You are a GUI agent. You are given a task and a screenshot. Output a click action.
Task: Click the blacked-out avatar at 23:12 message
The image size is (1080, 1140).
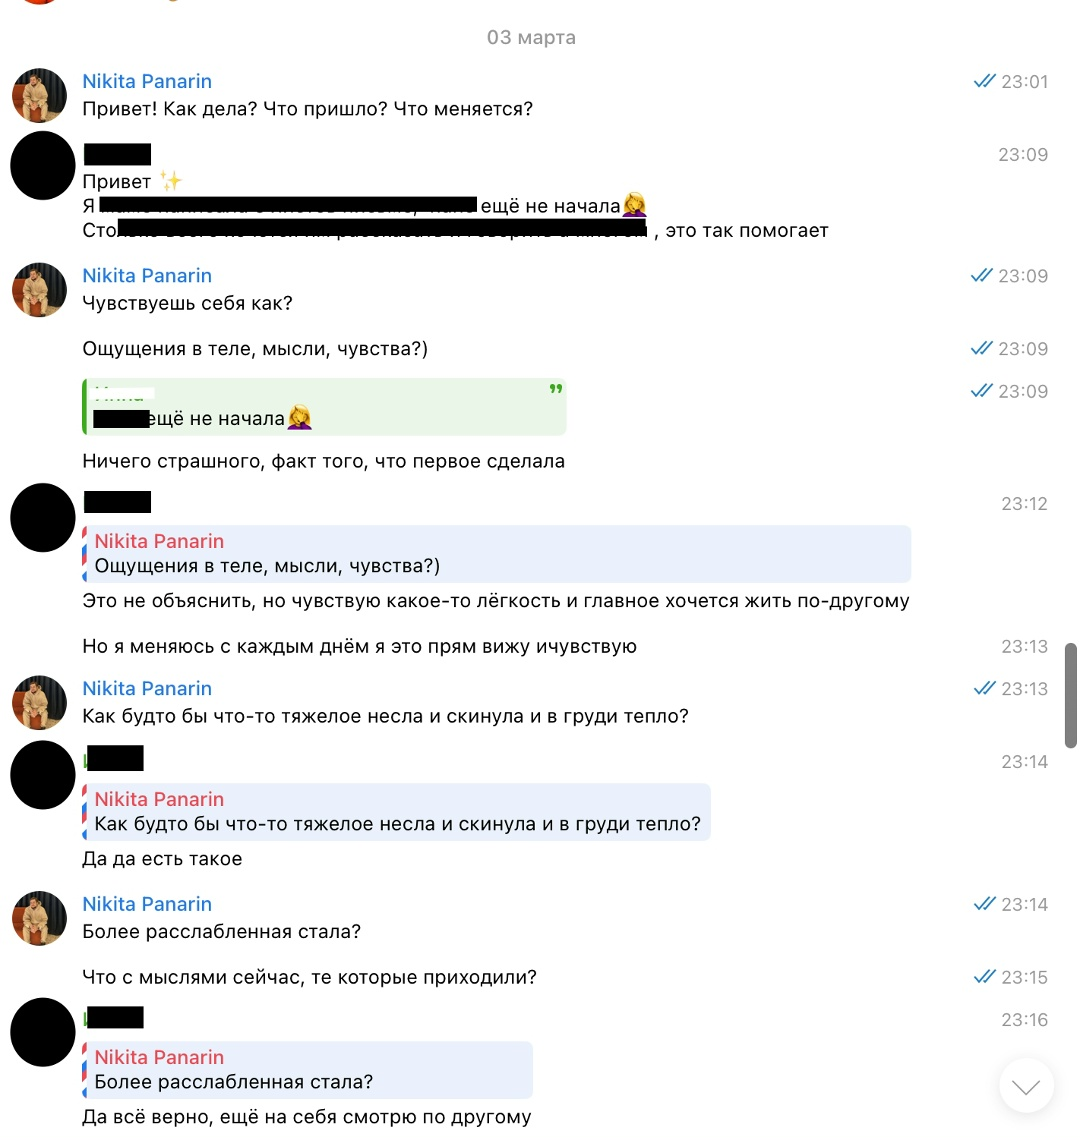[x=43, y=518]
